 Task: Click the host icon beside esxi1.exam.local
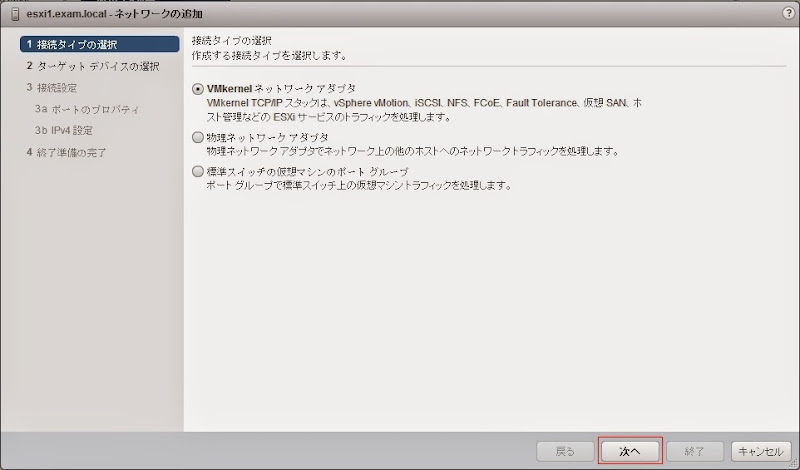click(x=15, y=14)
